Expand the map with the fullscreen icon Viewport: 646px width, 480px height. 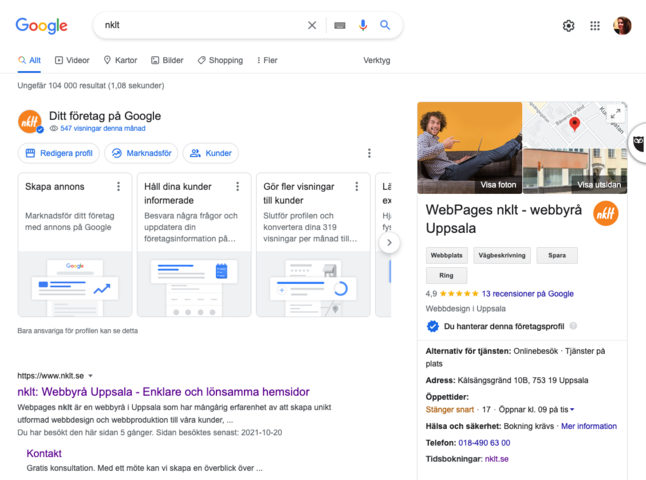[x=616, y=113]
